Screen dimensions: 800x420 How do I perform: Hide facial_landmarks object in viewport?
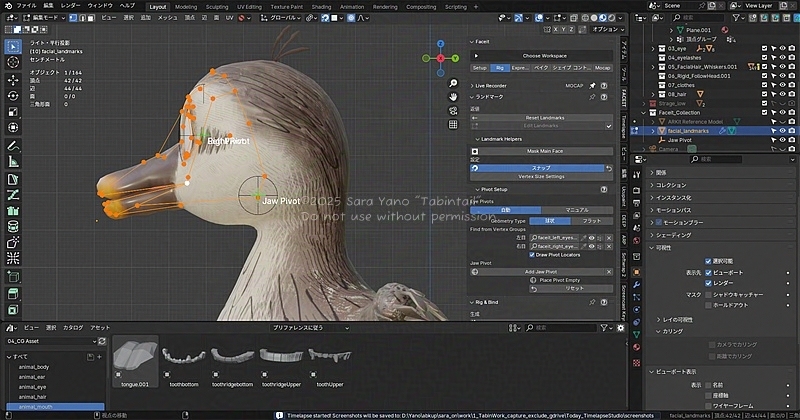pos(782,131)
